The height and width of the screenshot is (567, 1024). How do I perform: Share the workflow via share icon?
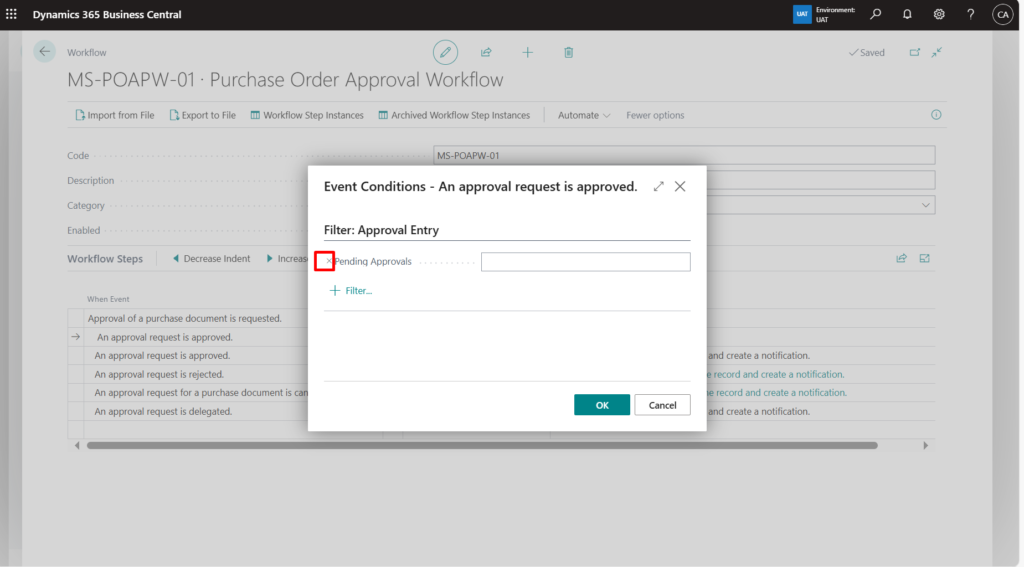486,52
